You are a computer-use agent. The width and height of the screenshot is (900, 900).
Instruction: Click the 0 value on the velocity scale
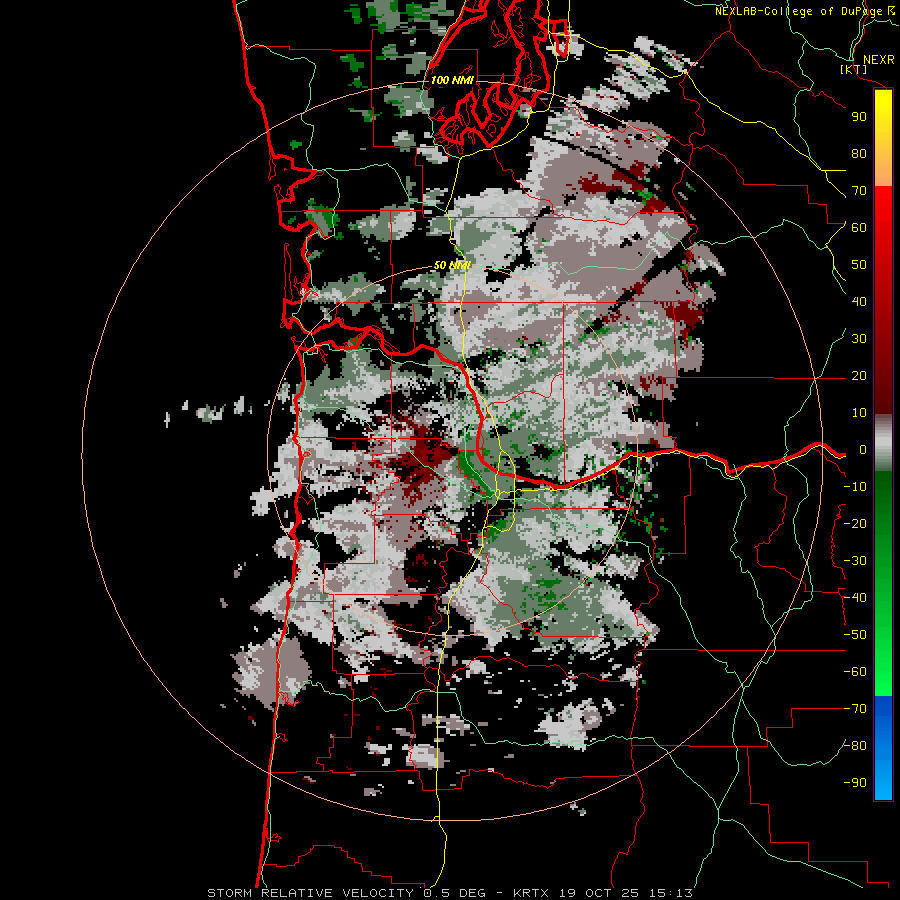coord(863,450)
